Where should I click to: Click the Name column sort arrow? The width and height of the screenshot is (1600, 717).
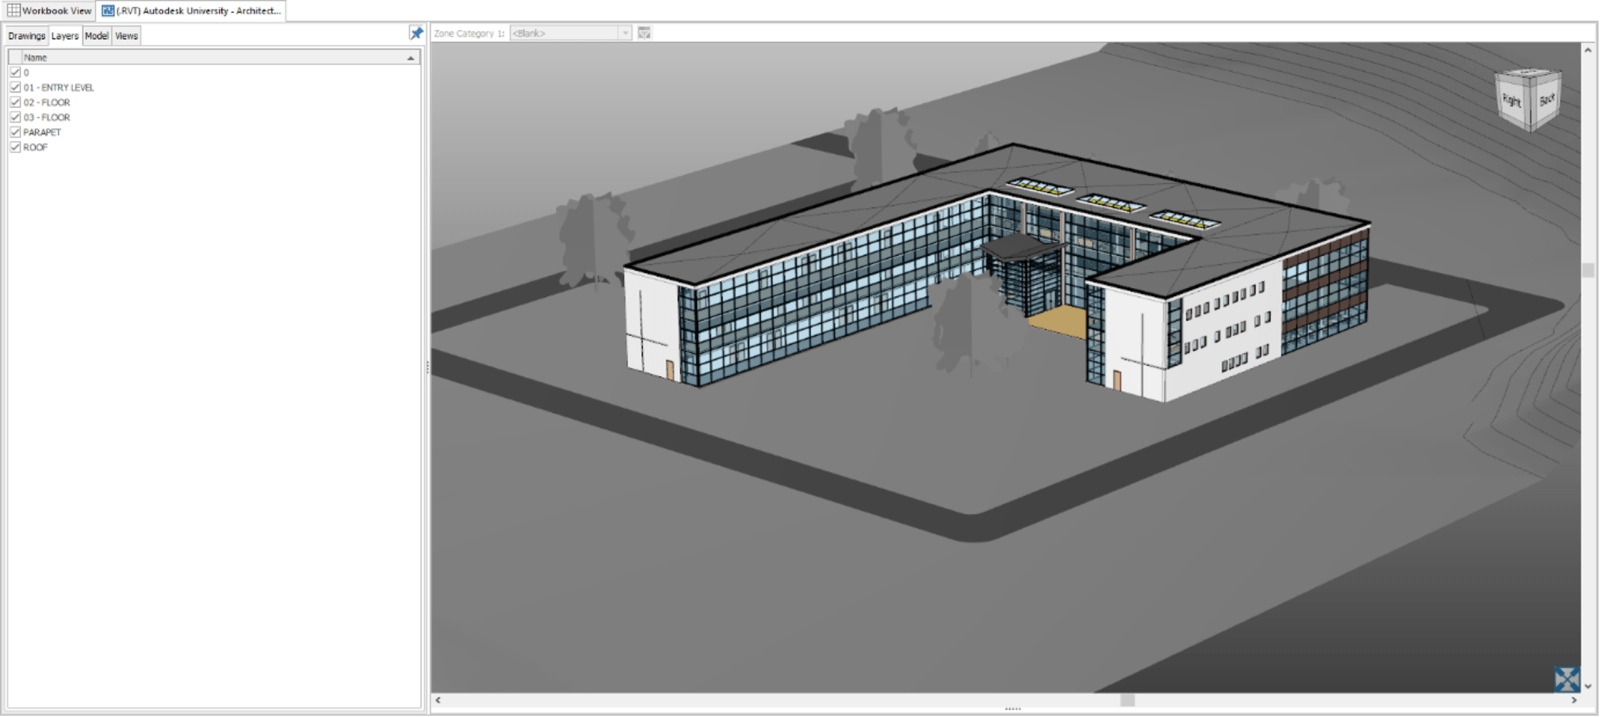pos(410,58)
